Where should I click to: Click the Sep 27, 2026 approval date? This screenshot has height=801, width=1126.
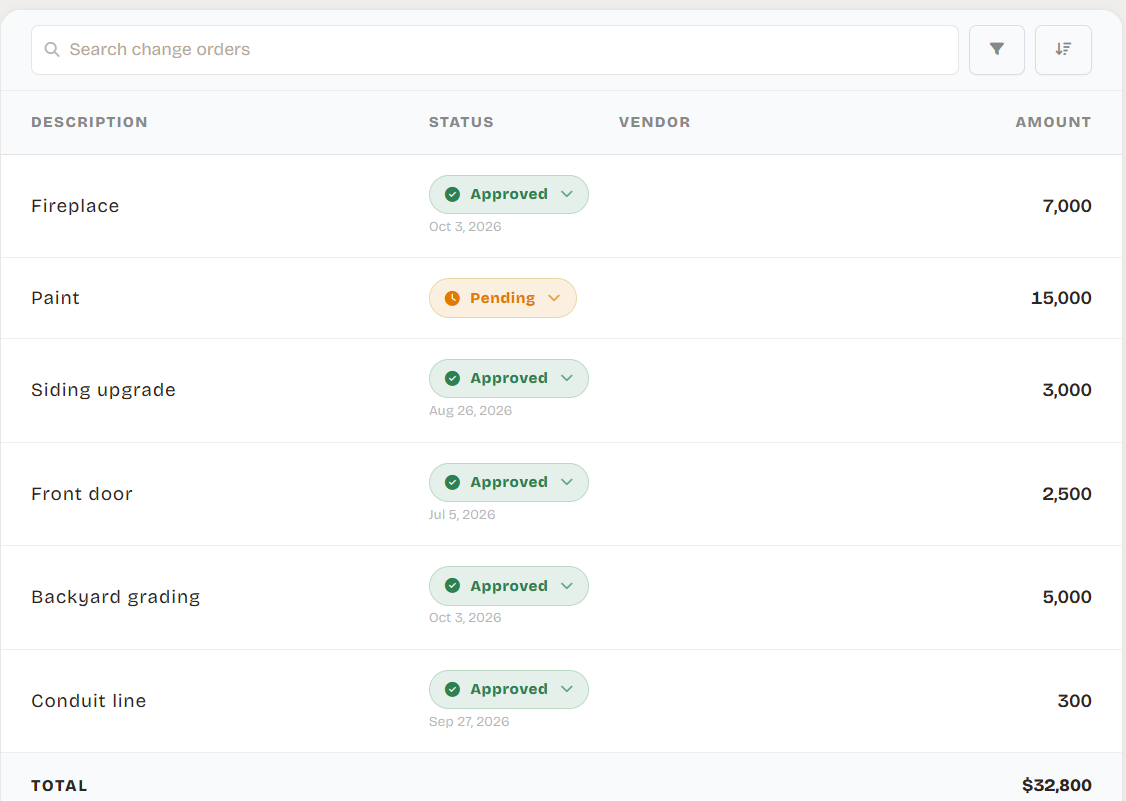(469, 722)
